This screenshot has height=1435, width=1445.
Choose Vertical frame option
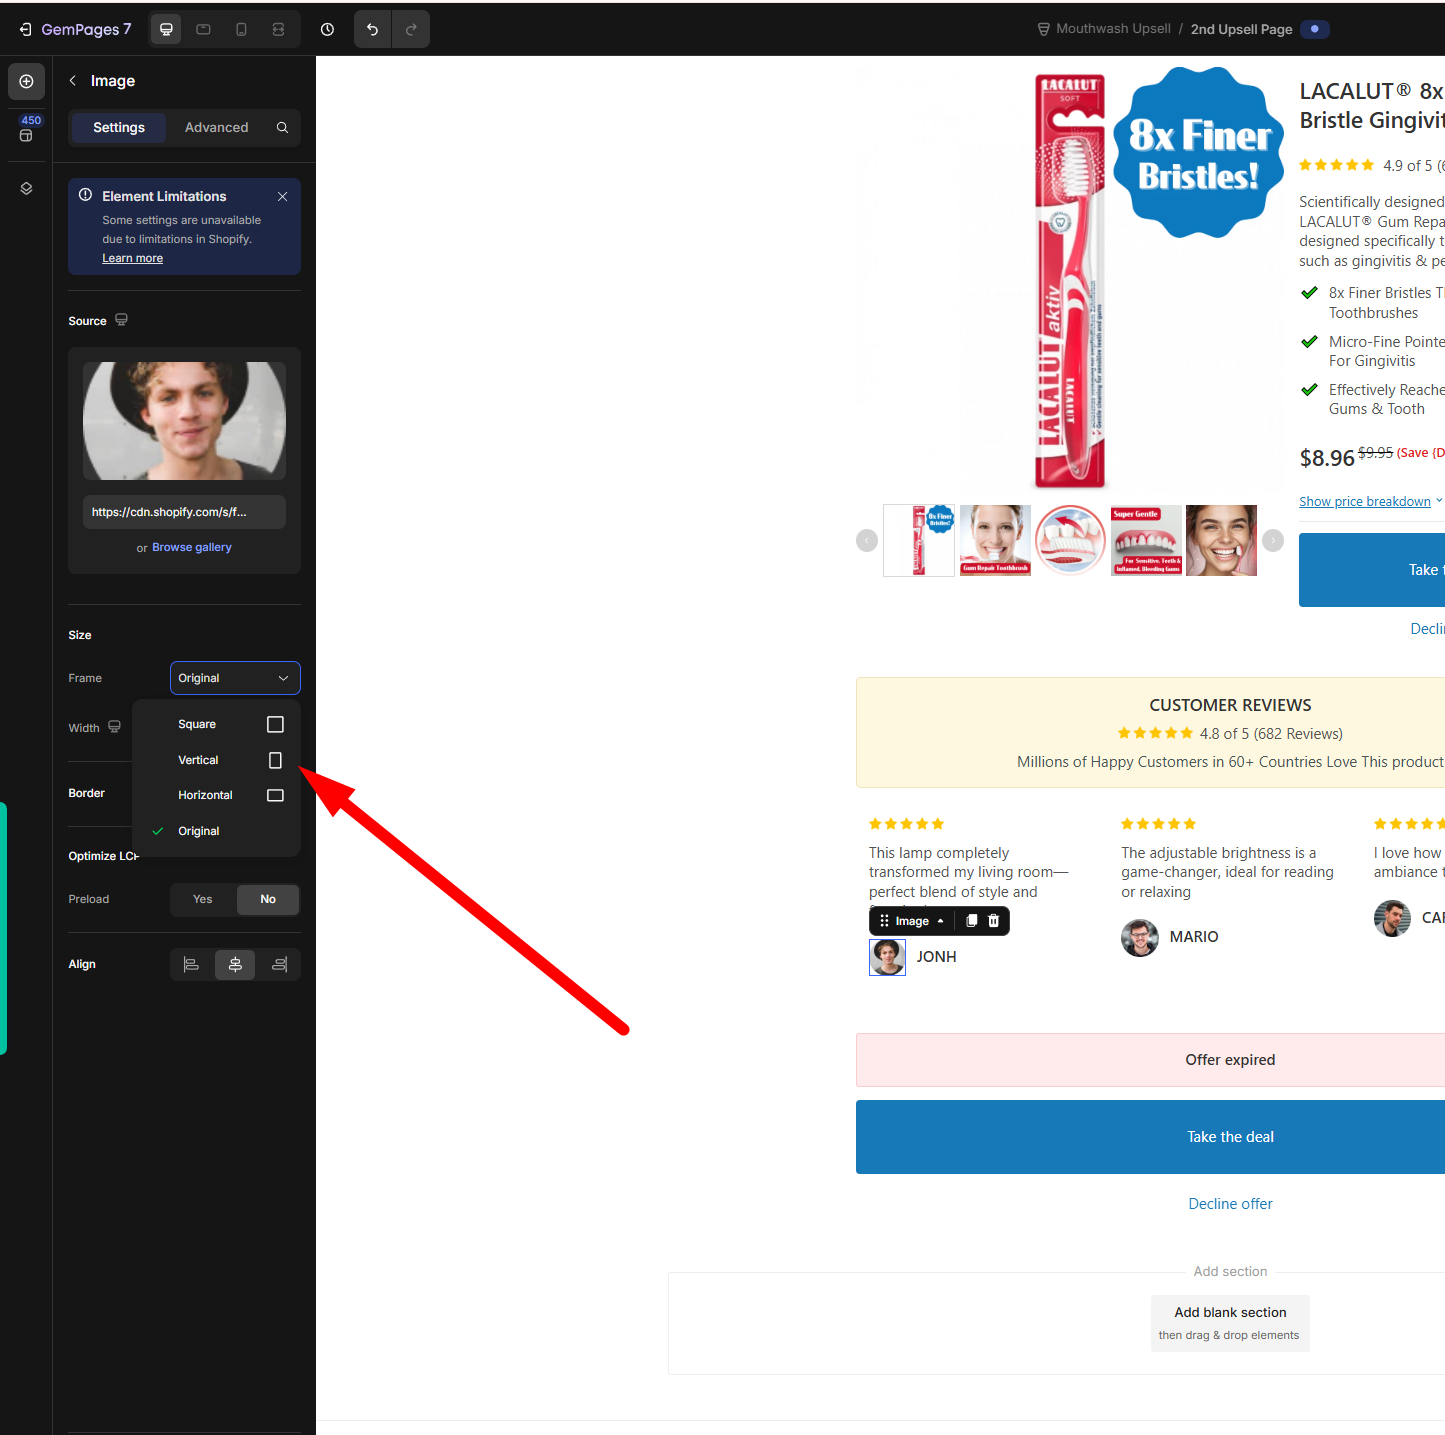pos(216,760)
